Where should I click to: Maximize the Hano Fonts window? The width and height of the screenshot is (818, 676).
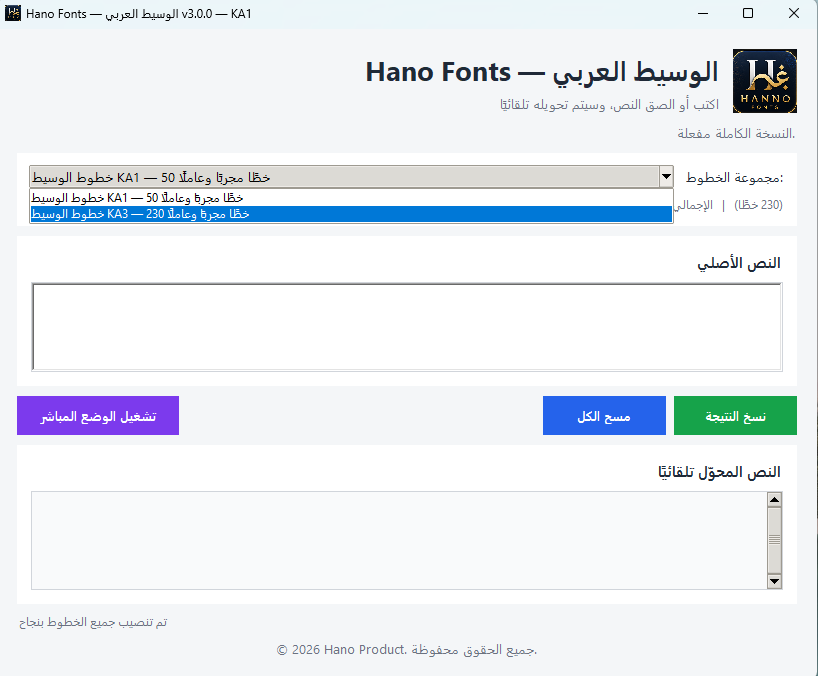(748, 13)
